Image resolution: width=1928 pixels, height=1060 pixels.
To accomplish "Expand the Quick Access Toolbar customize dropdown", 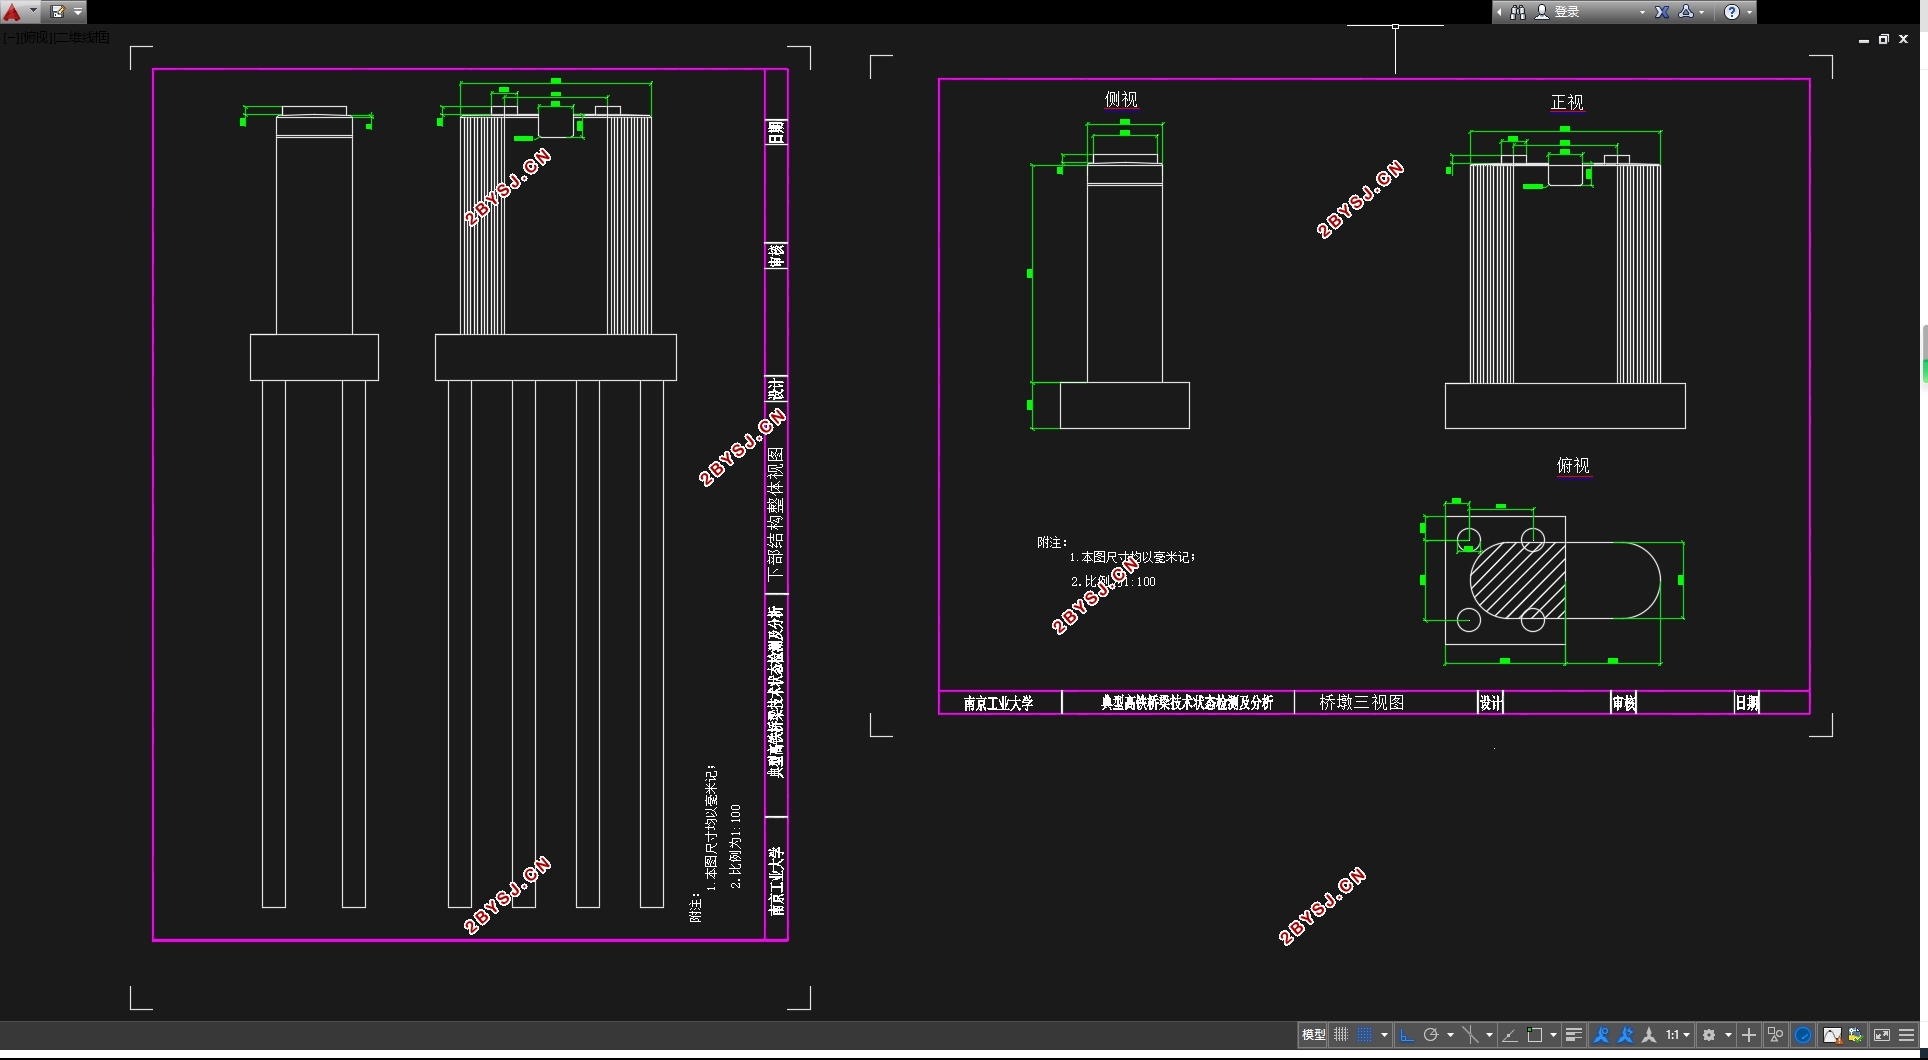I will (78, 12).
